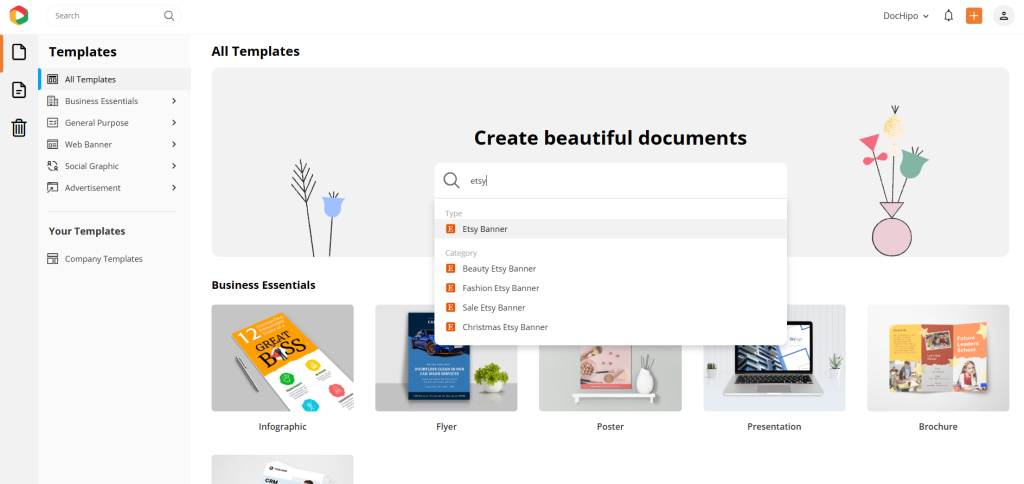Expand the General Purpose chevron
Viewport: 1024px width, 484px height.
(x=174, y=122)
